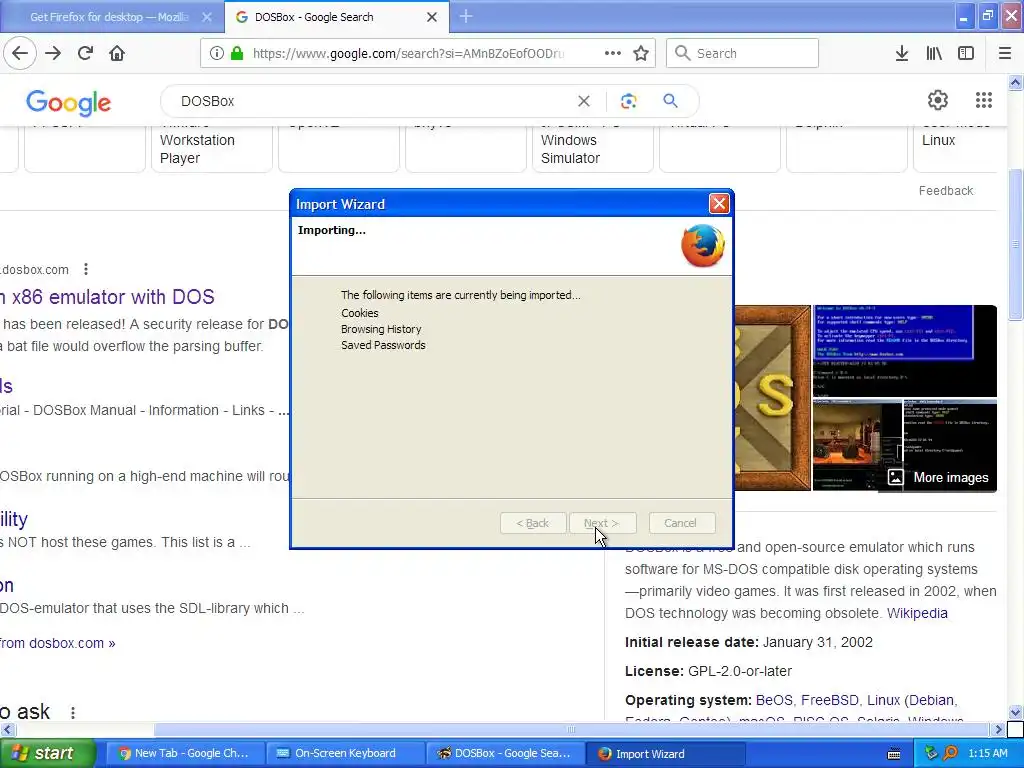Screen dimensions: 1024x768
Task: Focus the Firefox toolbar Search field
Action: (x=743, y=53)
